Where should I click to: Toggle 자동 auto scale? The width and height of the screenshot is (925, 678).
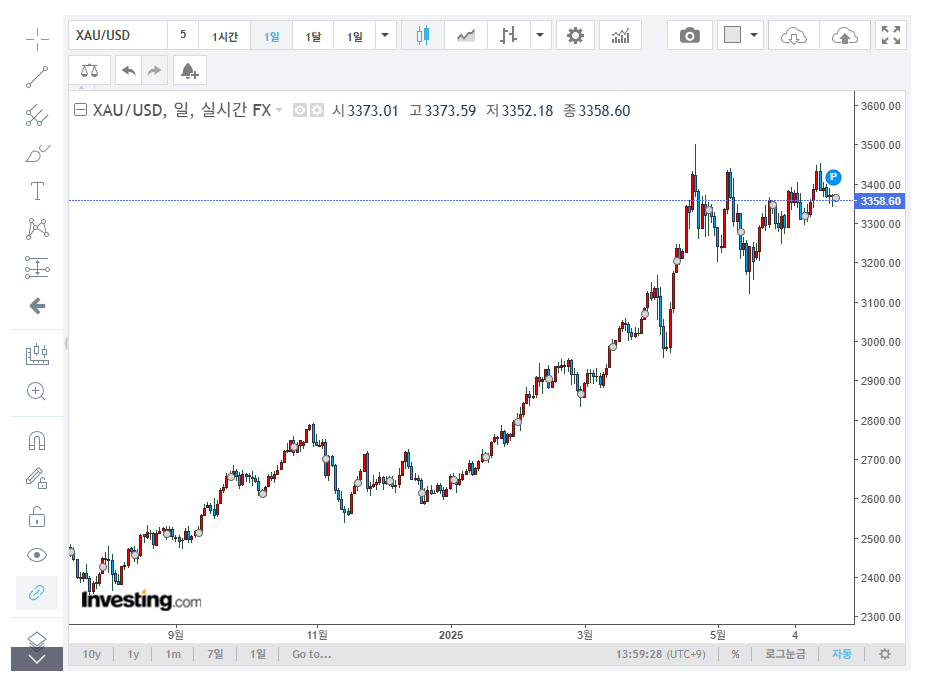[842, 654]
